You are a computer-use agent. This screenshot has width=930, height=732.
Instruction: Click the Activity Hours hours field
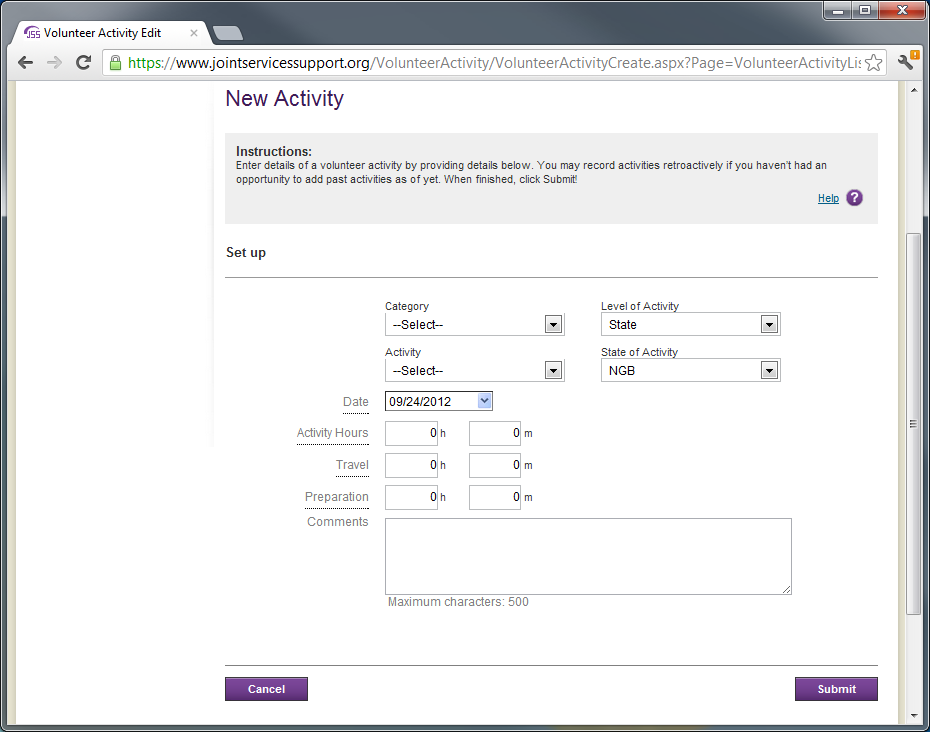pos(410,433)
